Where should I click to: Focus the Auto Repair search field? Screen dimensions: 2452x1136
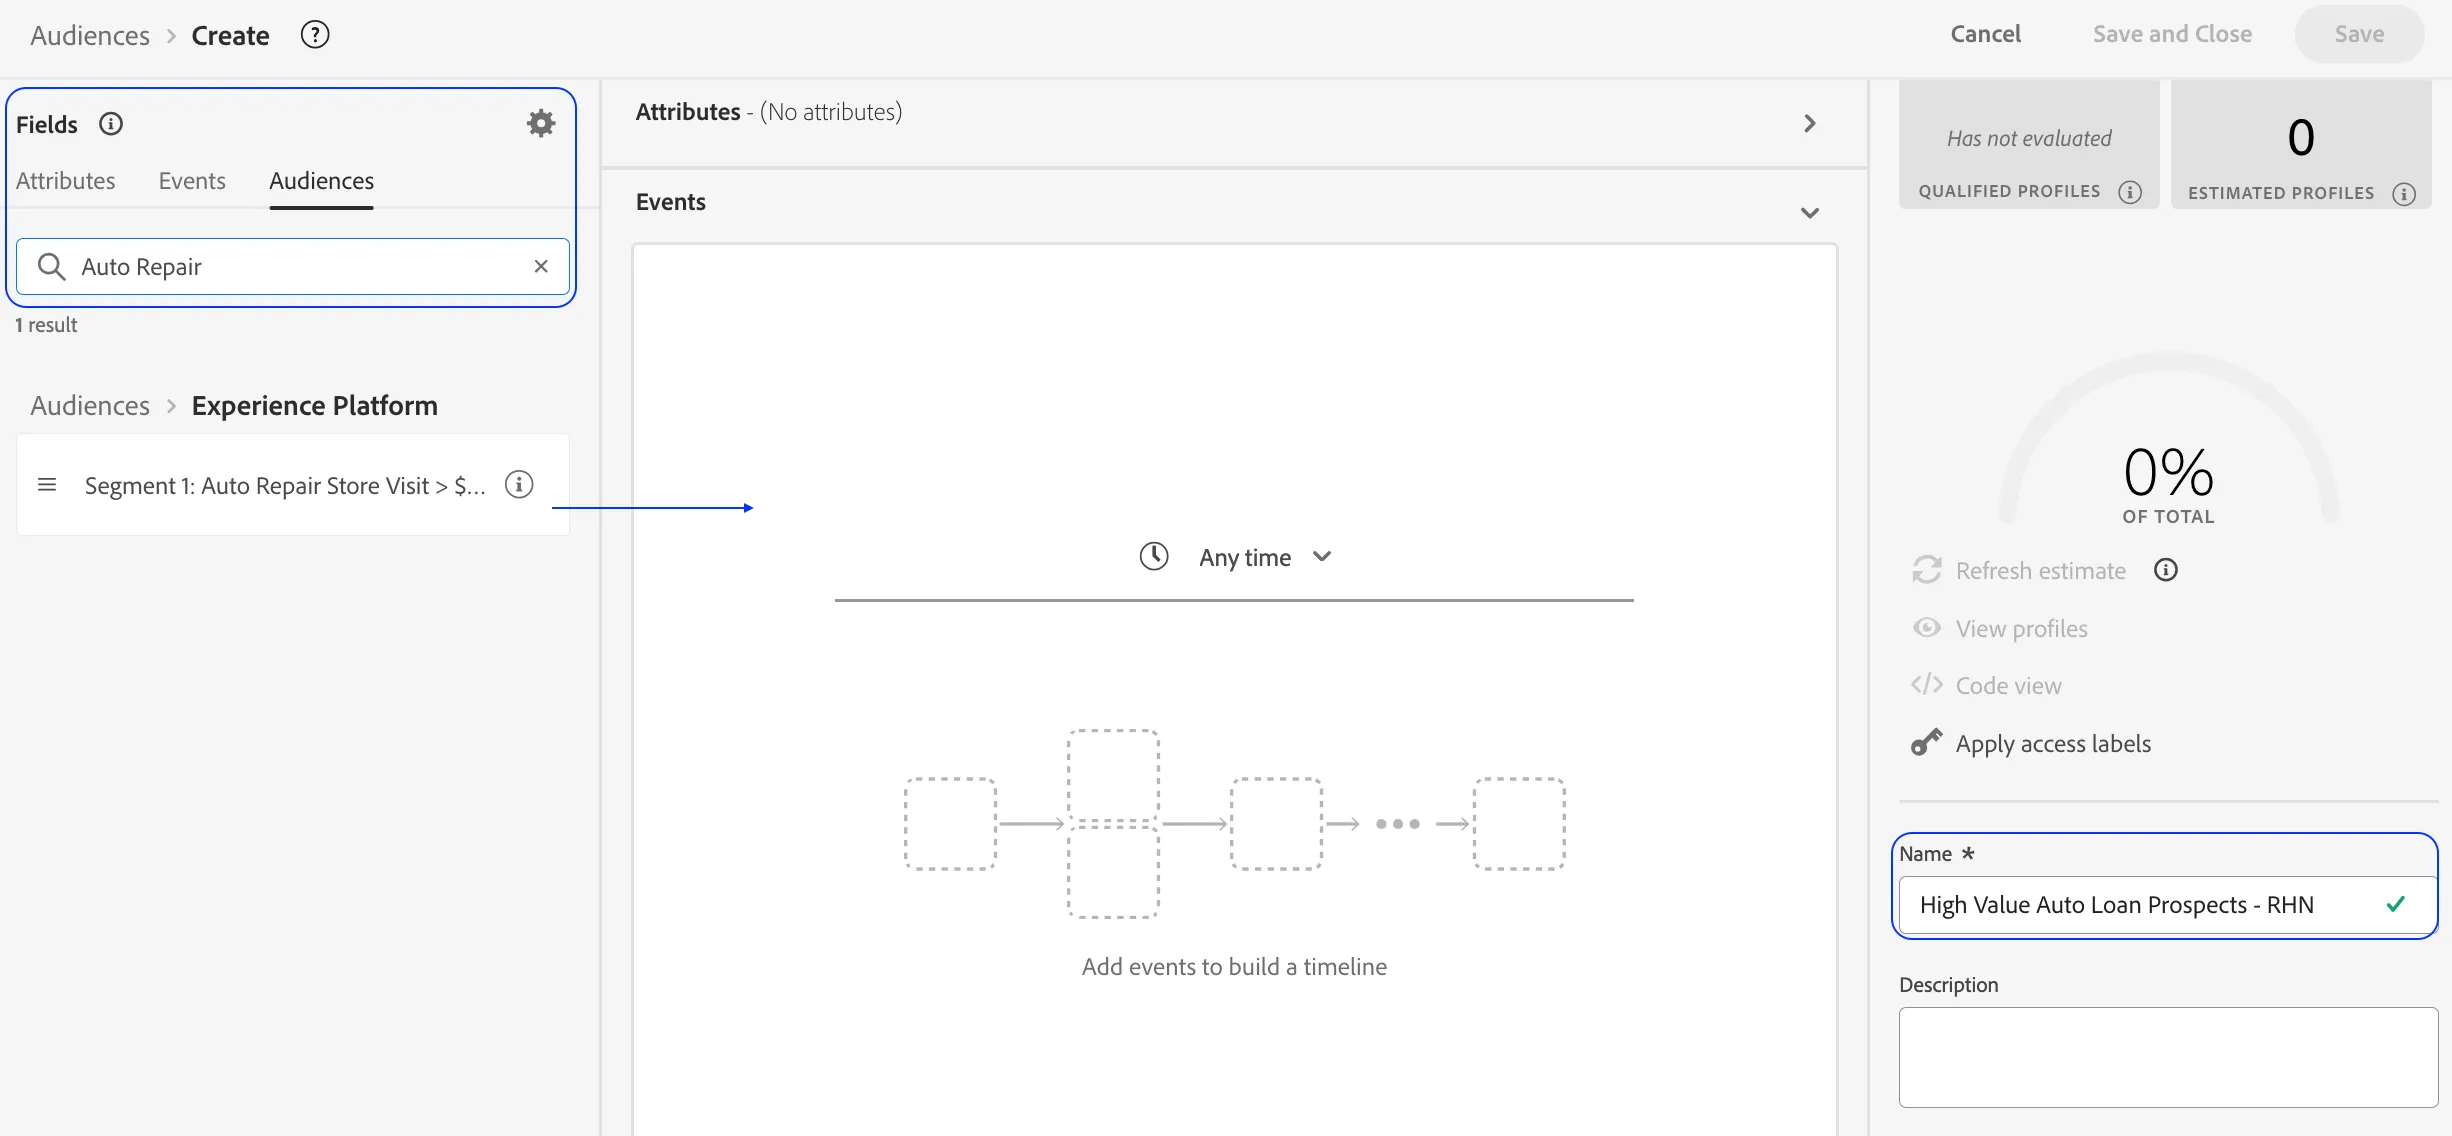coord(293,266)
